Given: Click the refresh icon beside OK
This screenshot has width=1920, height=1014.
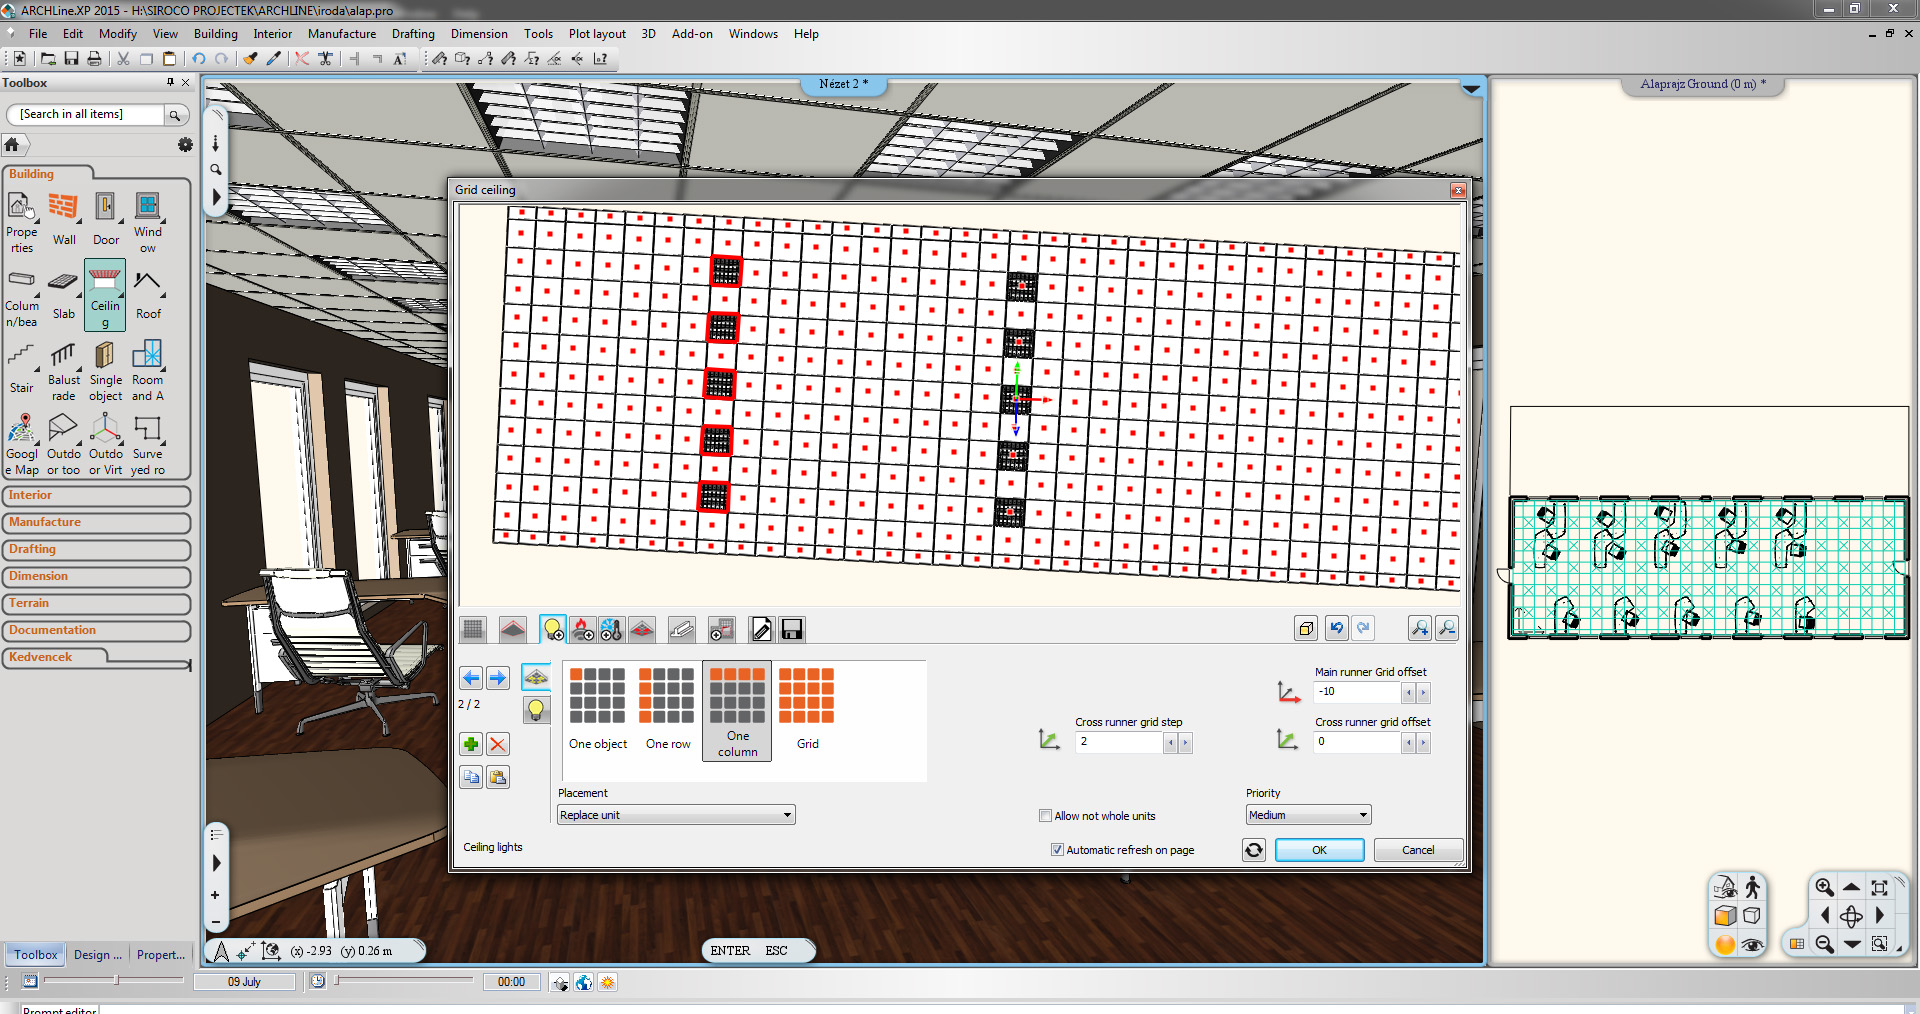Looking at the screenshot, I should [1253, 850].
